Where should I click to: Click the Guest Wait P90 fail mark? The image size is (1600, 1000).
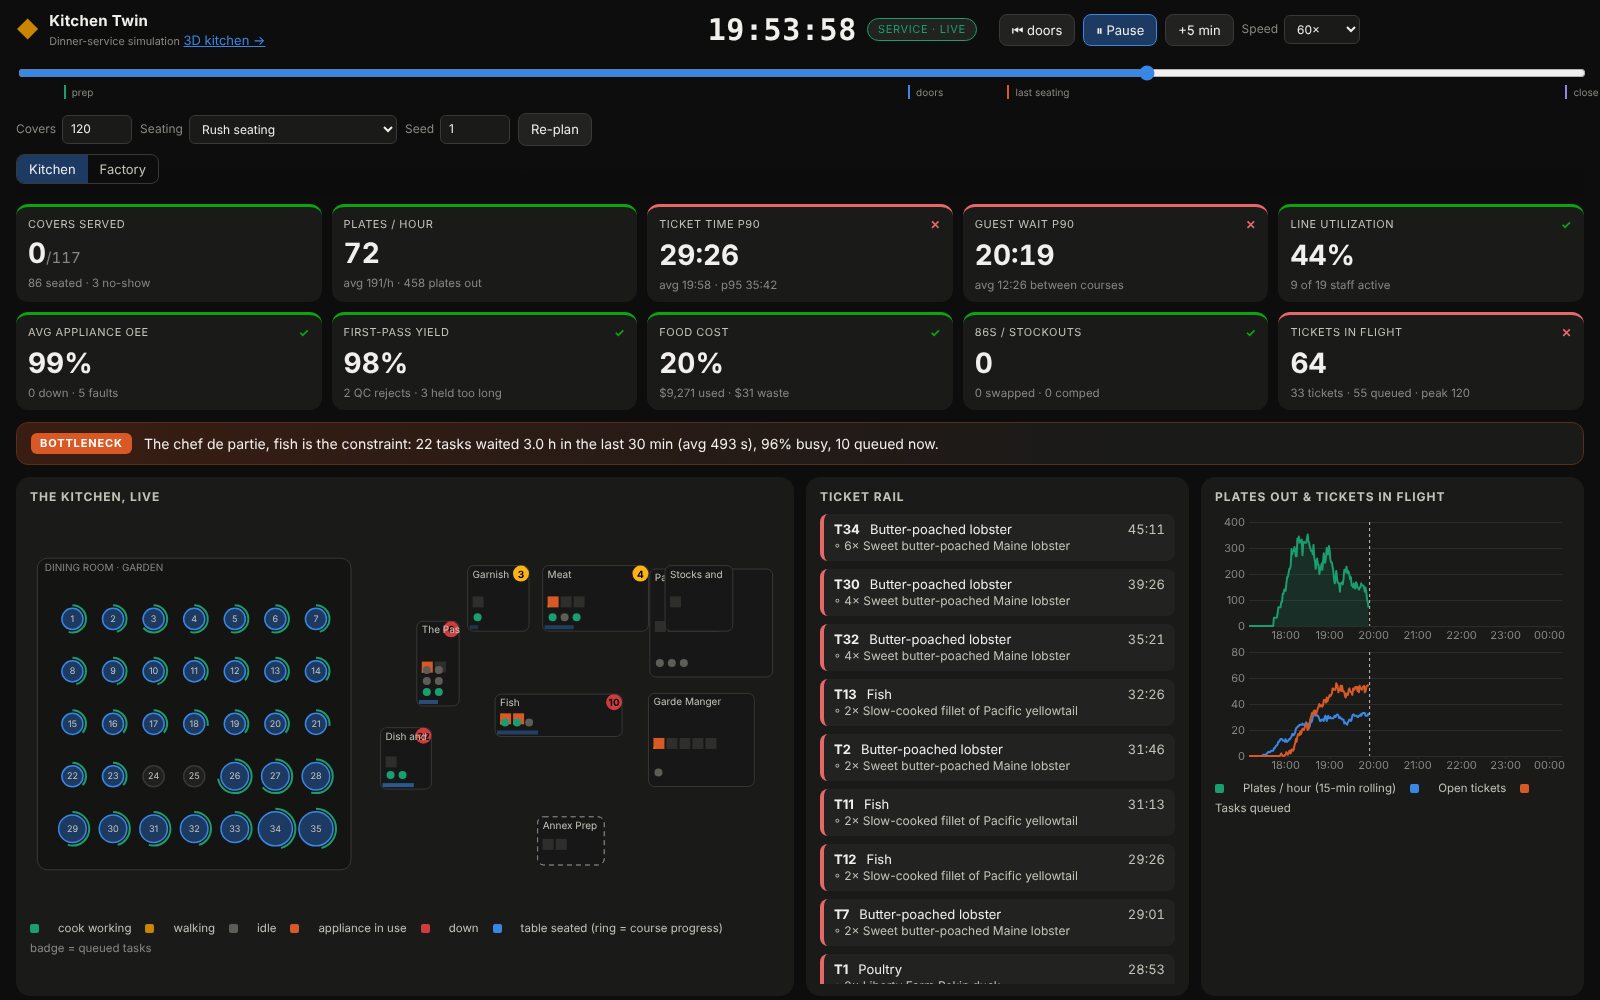[1250, 225]
